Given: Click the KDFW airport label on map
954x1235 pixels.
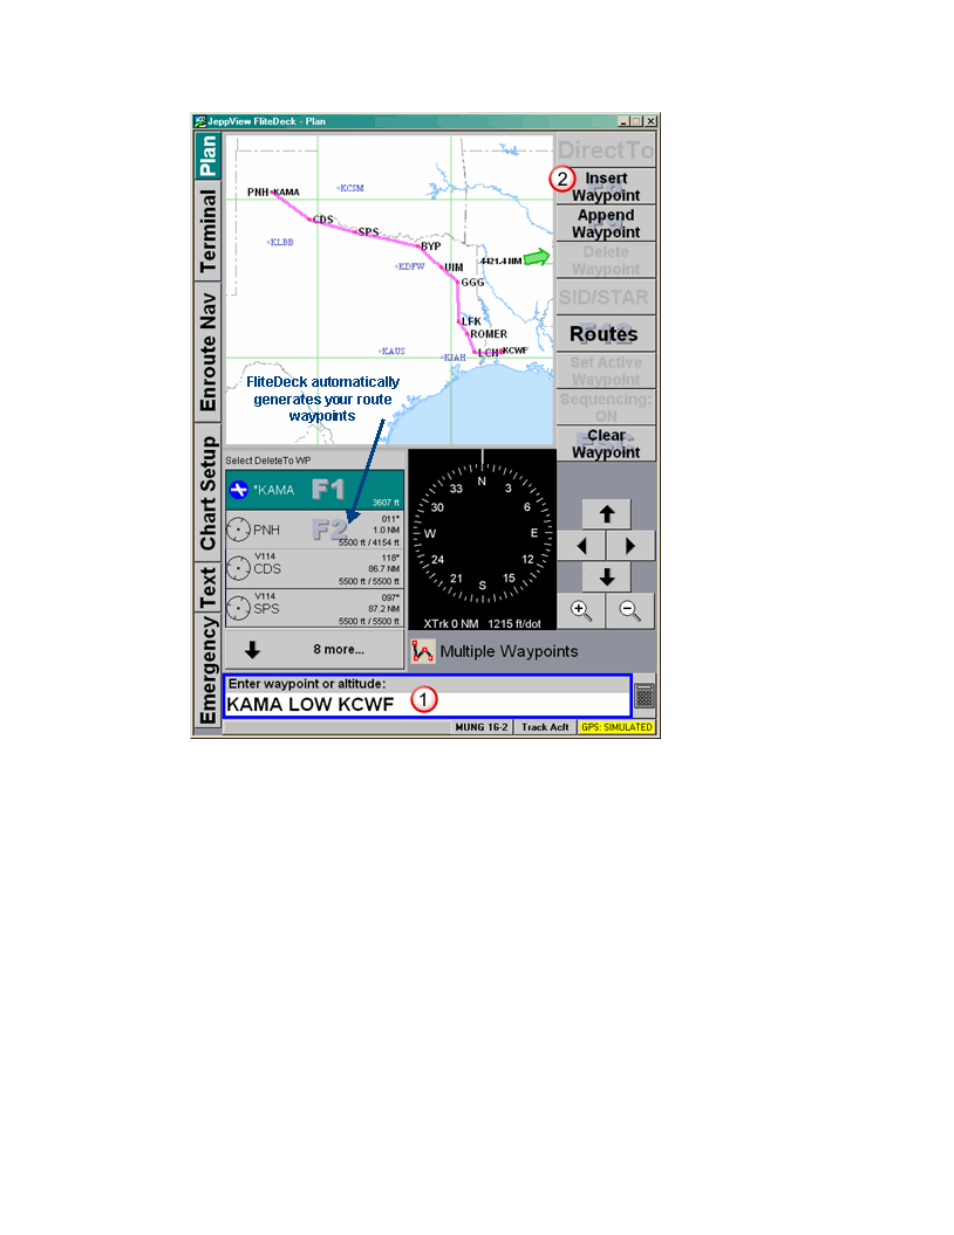Looking at the screenshot, I should pos(411,267).
